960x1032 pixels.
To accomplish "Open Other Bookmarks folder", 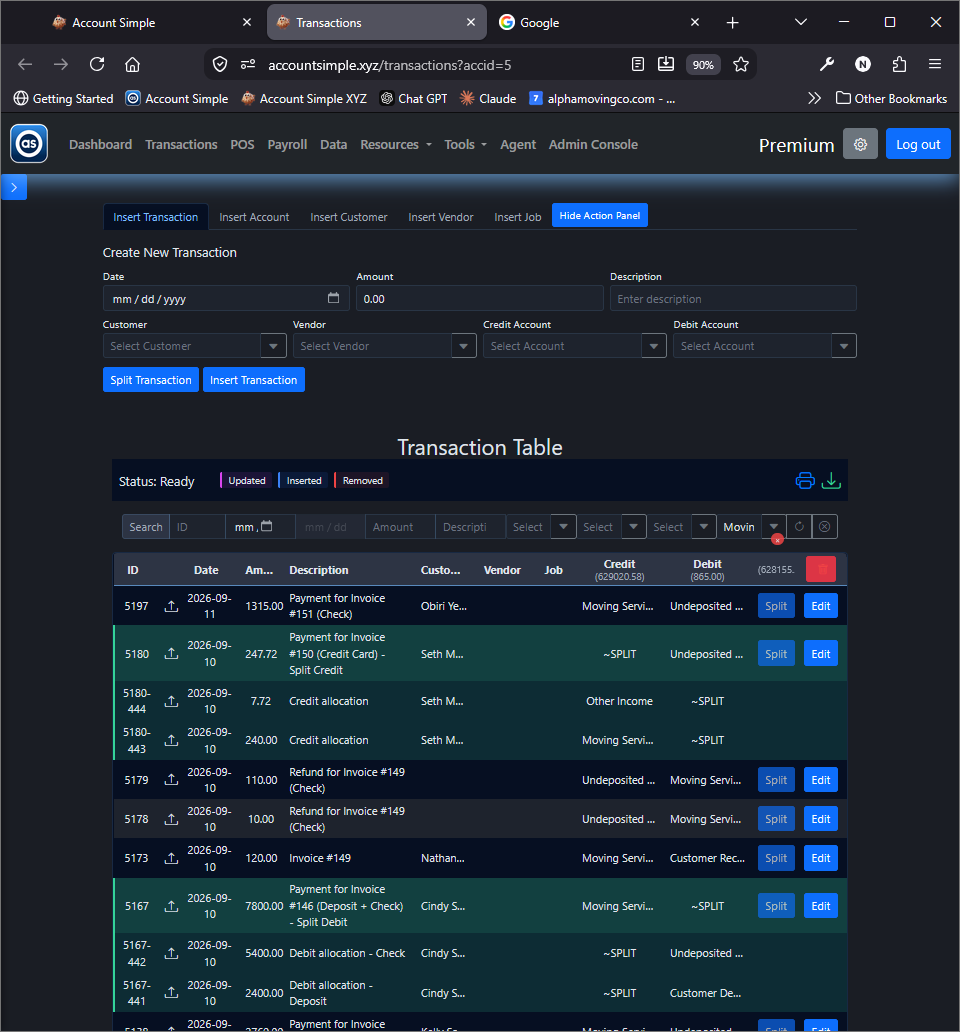I will point(892,99).
